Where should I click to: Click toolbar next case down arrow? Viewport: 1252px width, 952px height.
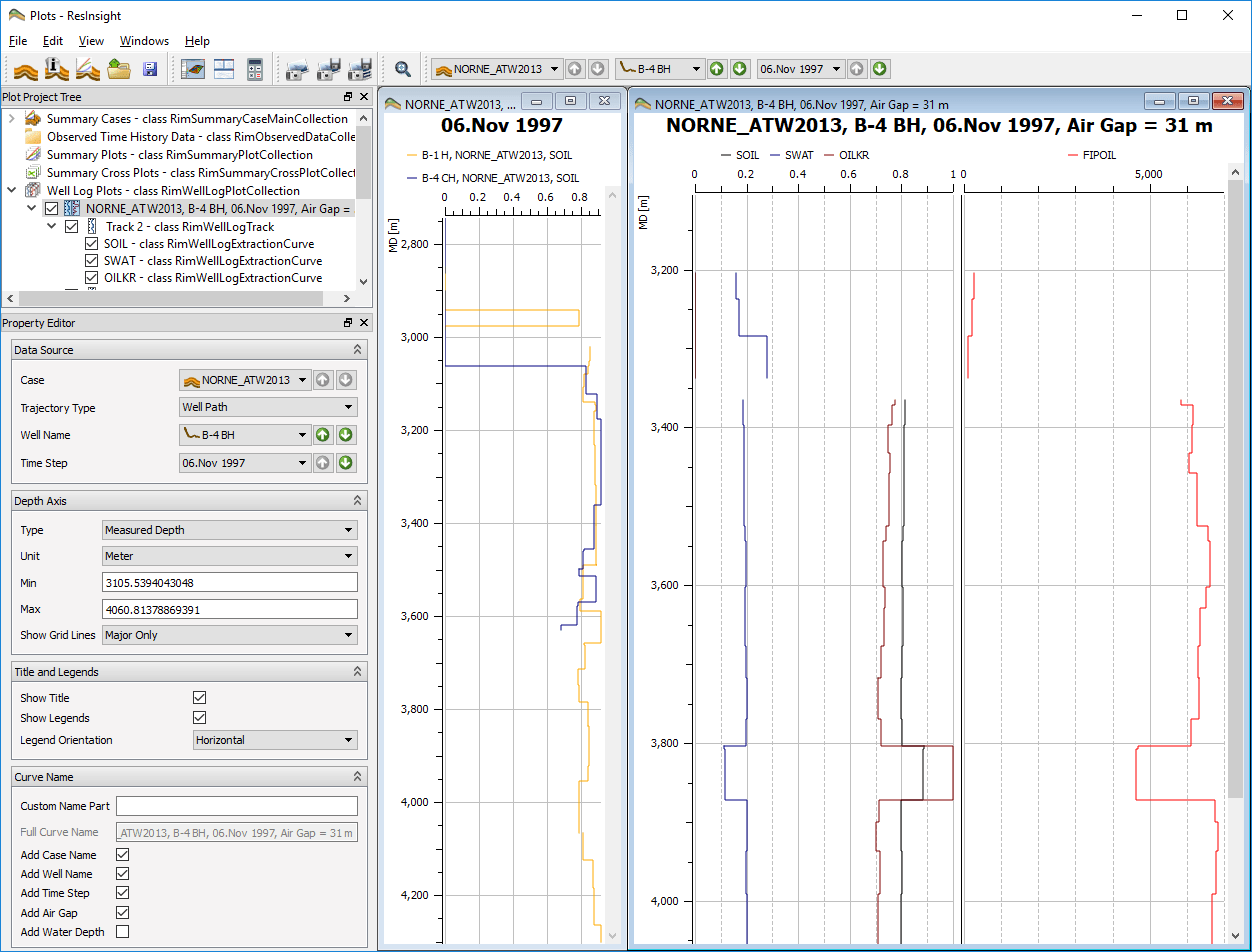click(x=597, y=69)
